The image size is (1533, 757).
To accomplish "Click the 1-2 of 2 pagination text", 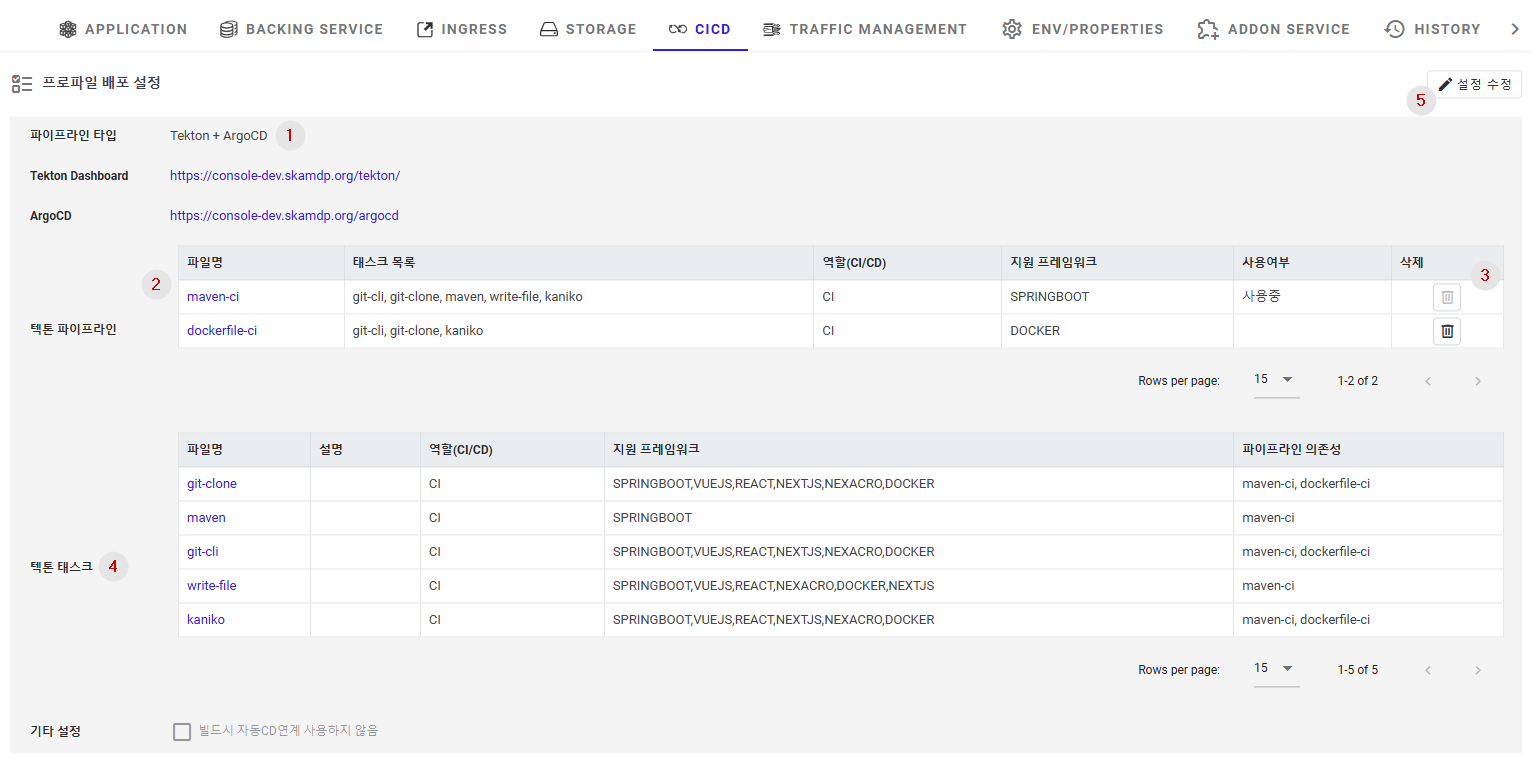I will (1358, 381).
